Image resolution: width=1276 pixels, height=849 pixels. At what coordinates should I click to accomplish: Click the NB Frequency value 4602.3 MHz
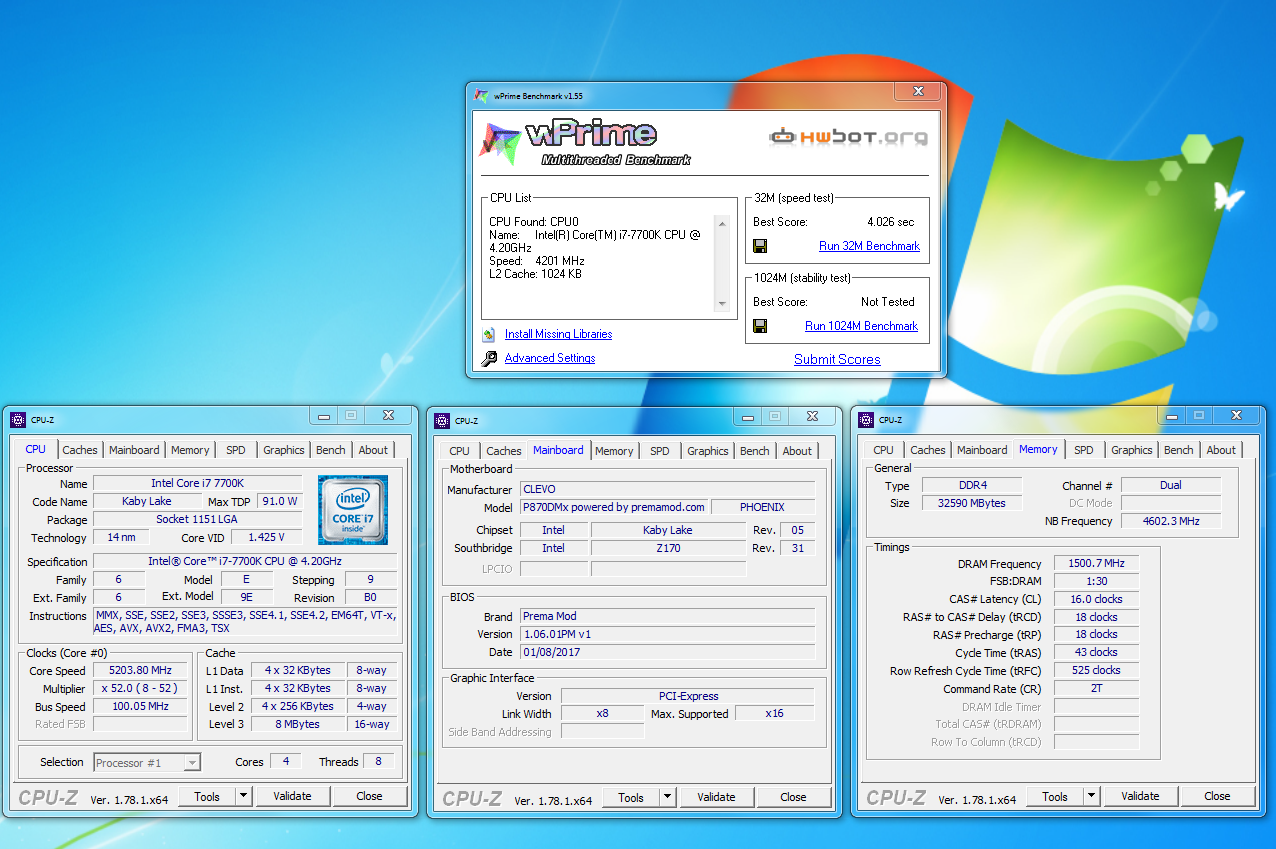pyautogui.click(x=1171, y=521)
